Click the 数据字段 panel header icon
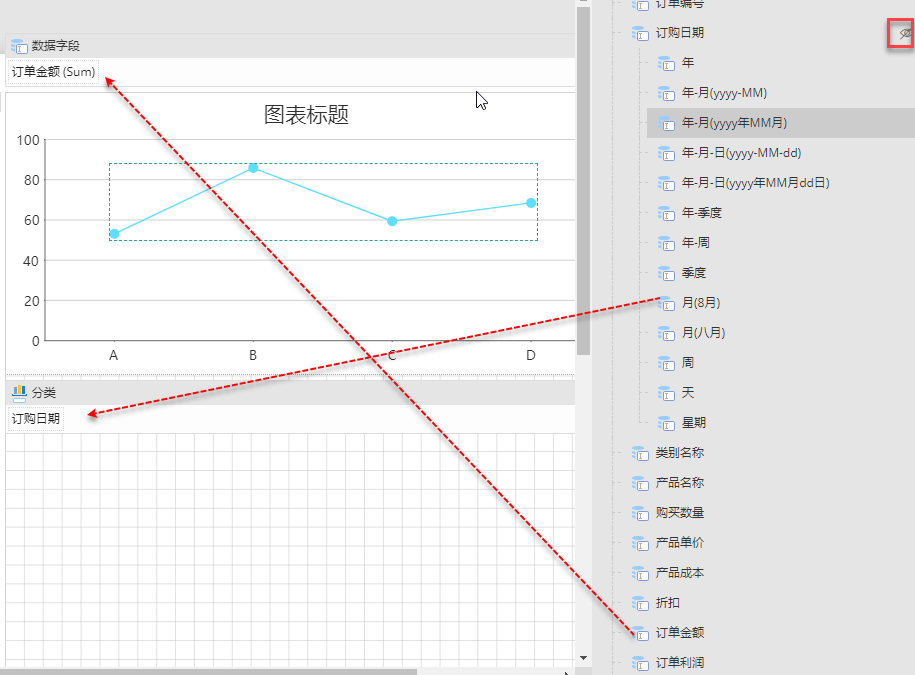915x675 pixels. pos(19,45)
